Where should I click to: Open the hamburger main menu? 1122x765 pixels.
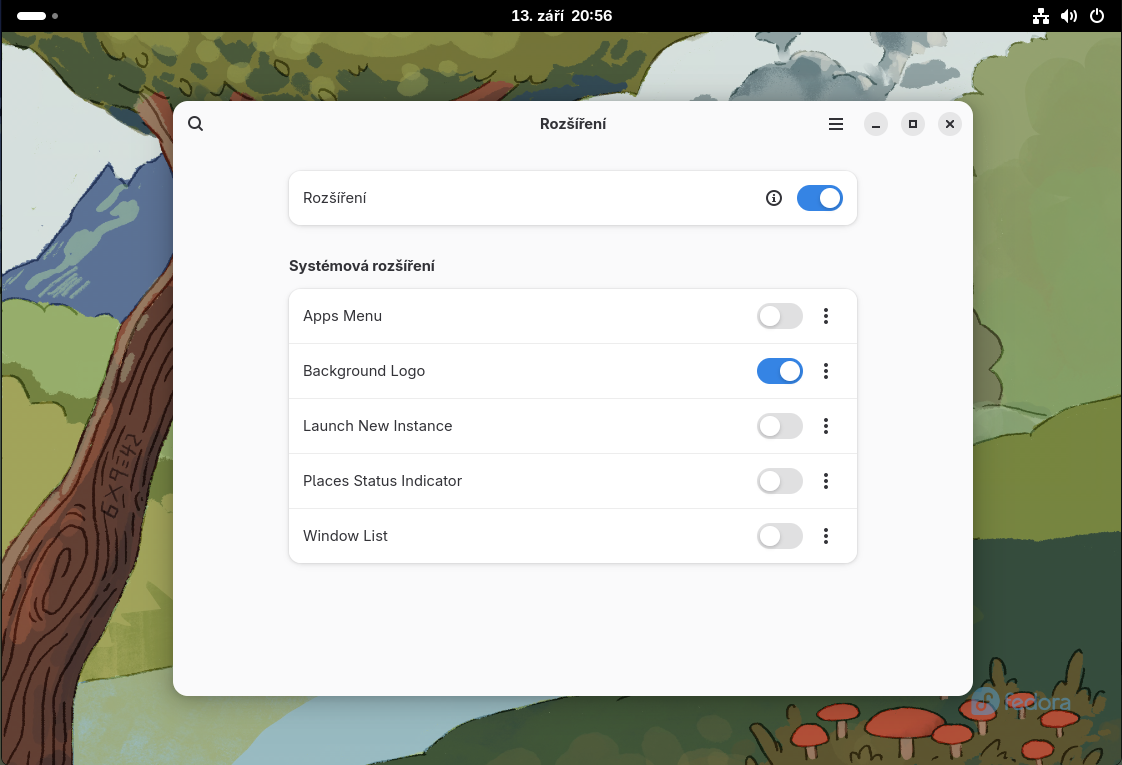tap(836, 124)
